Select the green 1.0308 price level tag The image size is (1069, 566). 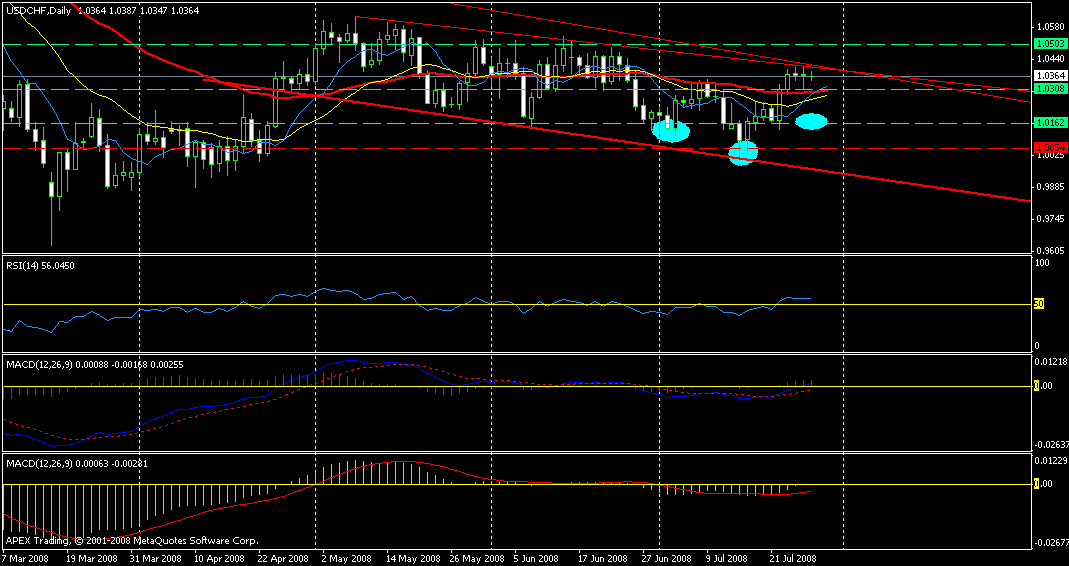click(1048, 89)
